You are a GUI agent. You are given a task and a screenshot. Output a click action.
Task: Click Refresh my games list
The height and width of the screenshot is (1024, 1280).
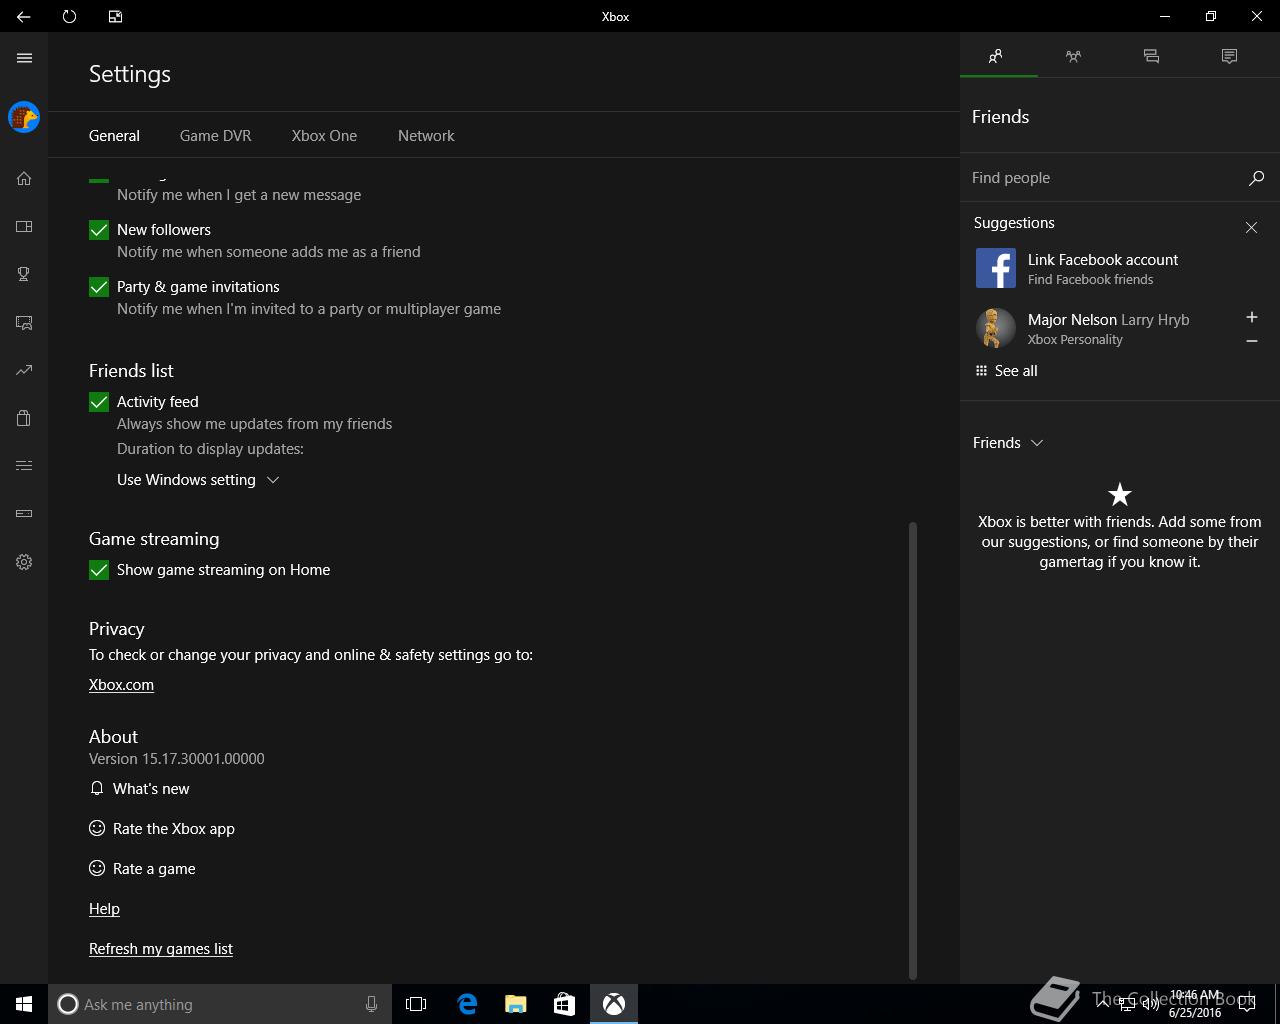[161, 949]
